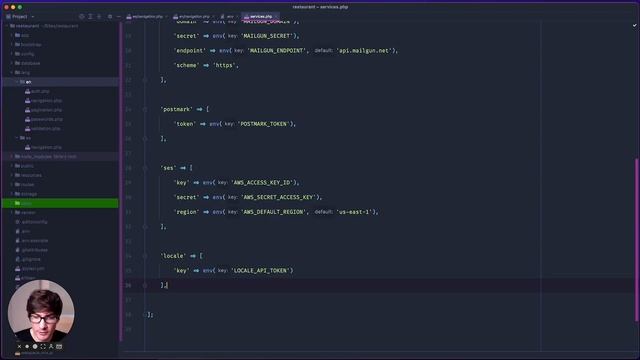Fold the 'postmark' array block in gutter

[x=145, y=109]
